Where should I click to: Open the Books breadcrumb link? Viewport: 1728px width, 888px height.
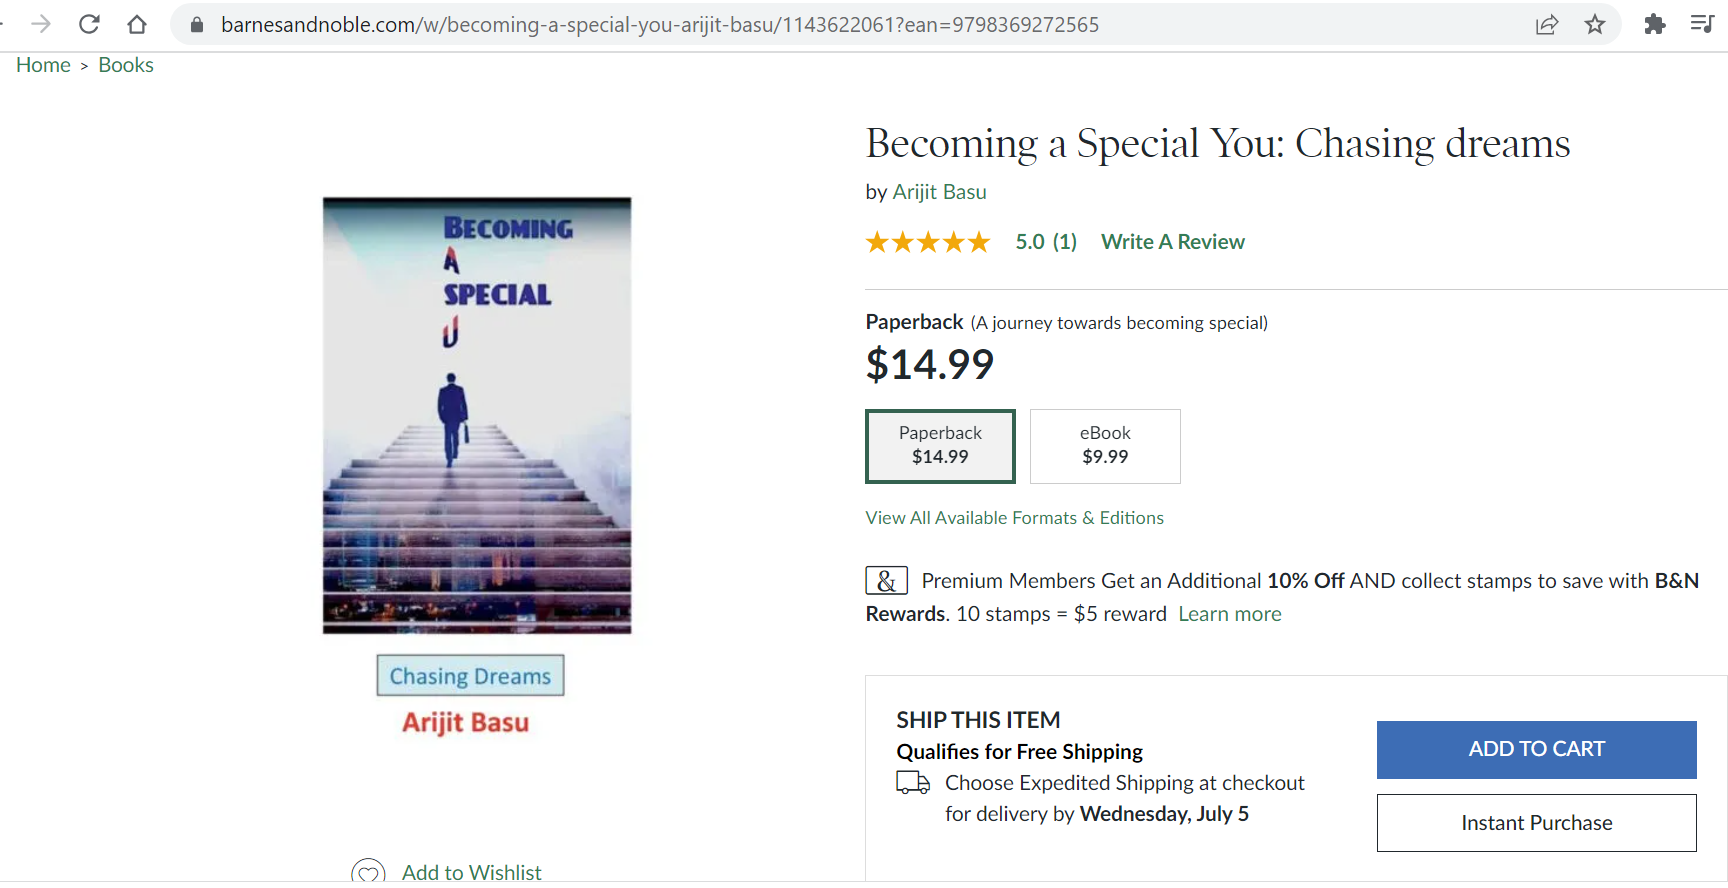click(x=126, y=65)
